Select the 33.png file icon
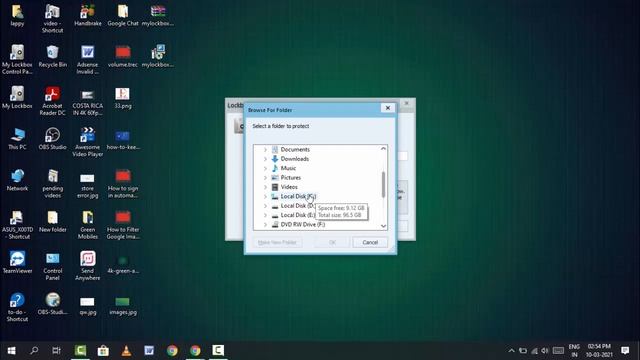This screenshot has width=640, height=360. (x=123, y=98)
